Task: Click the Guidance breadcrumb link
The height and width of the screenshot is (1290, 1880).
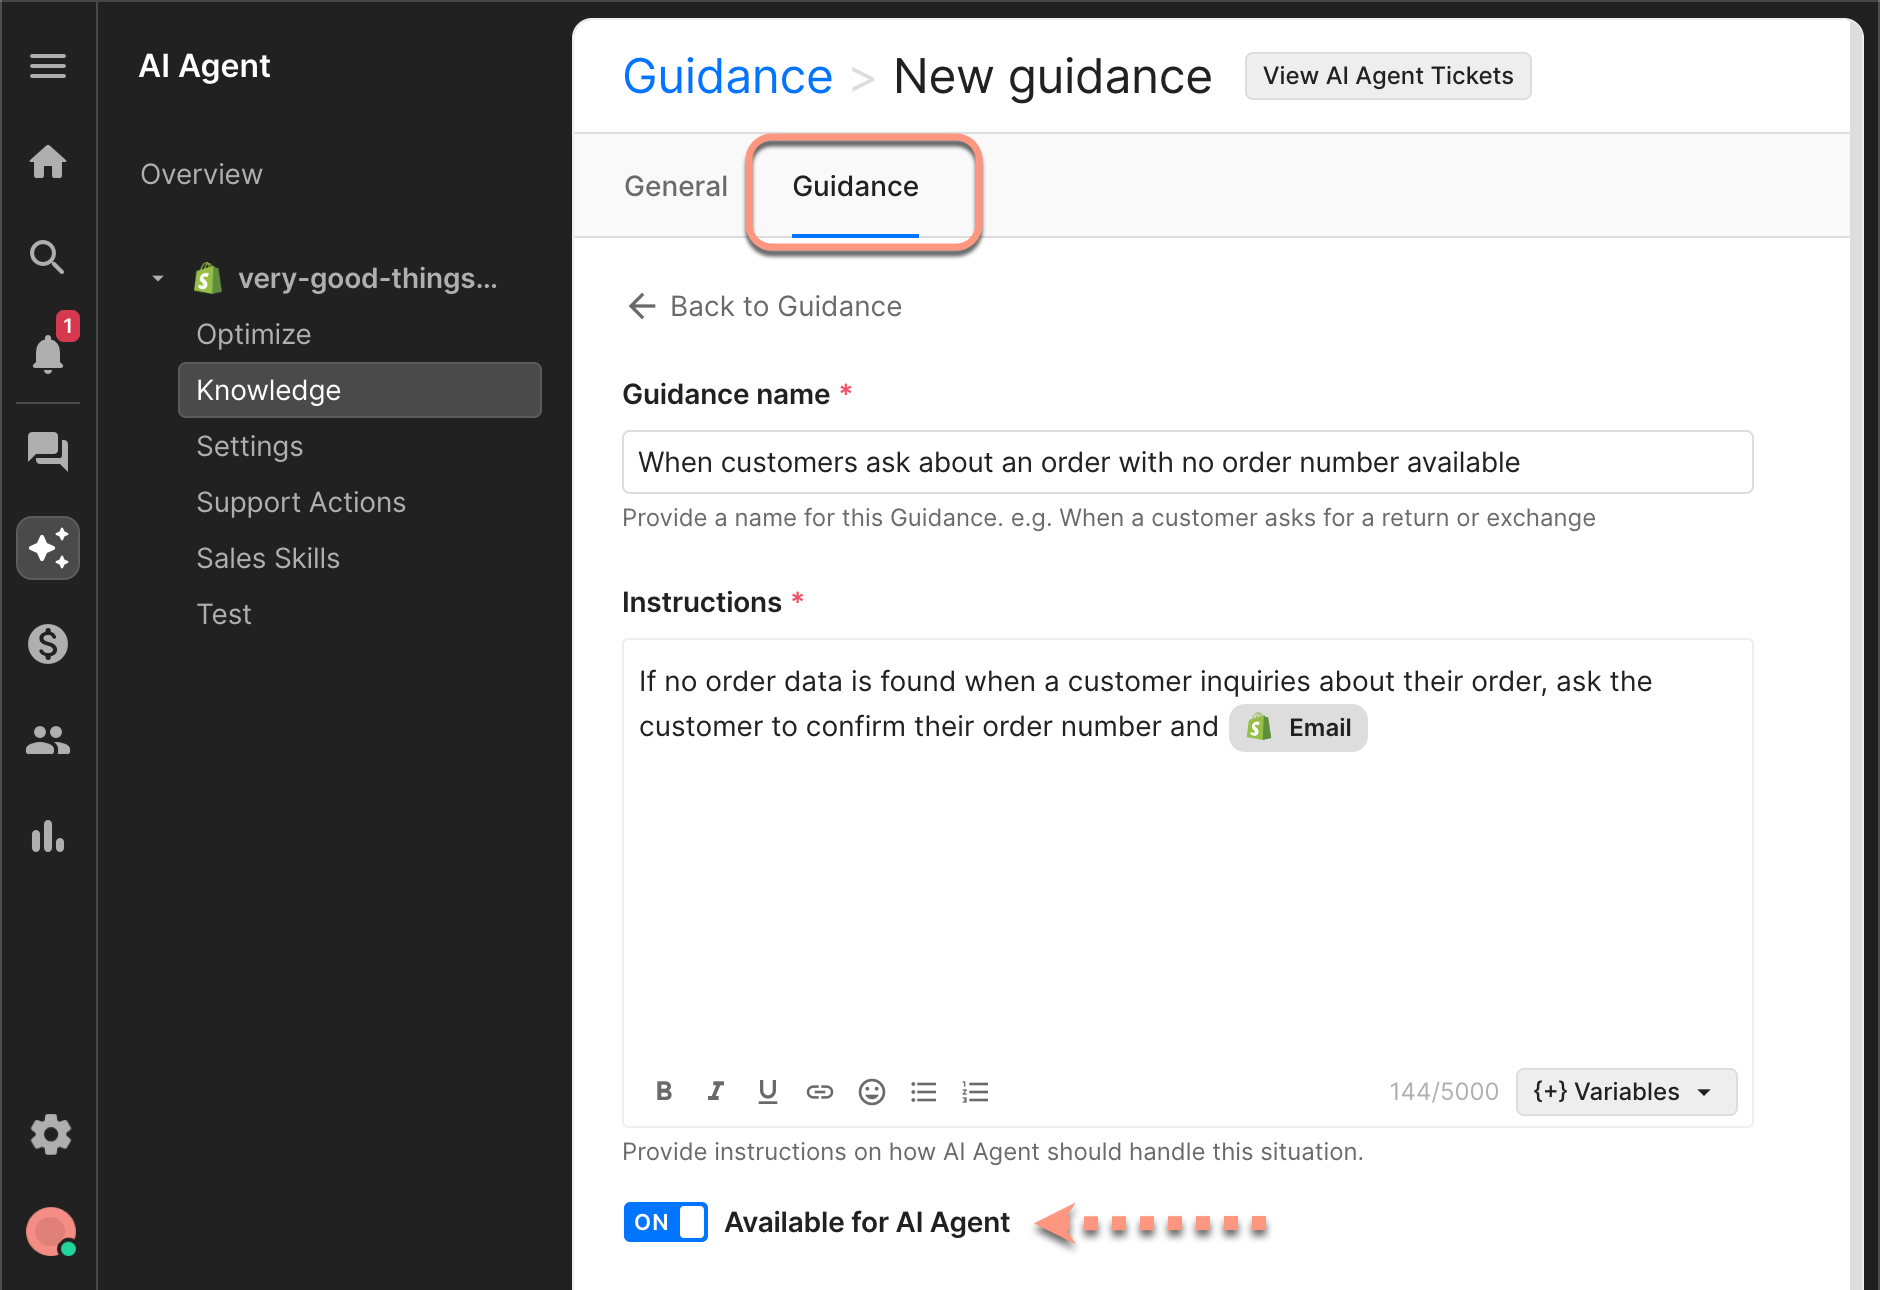Action: coord(728,77)
